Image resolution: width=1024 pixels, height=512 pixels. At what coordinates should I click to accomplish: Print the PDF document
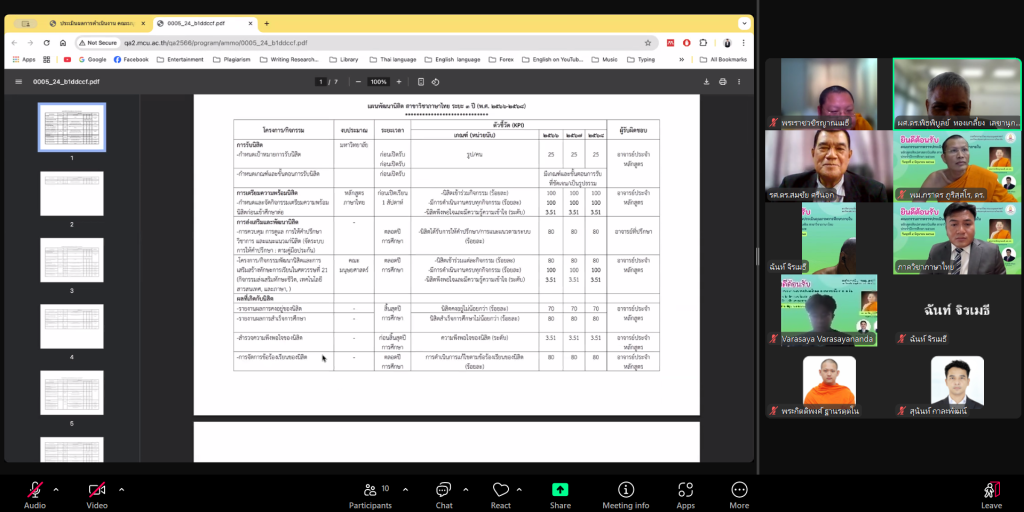[722, 82]
